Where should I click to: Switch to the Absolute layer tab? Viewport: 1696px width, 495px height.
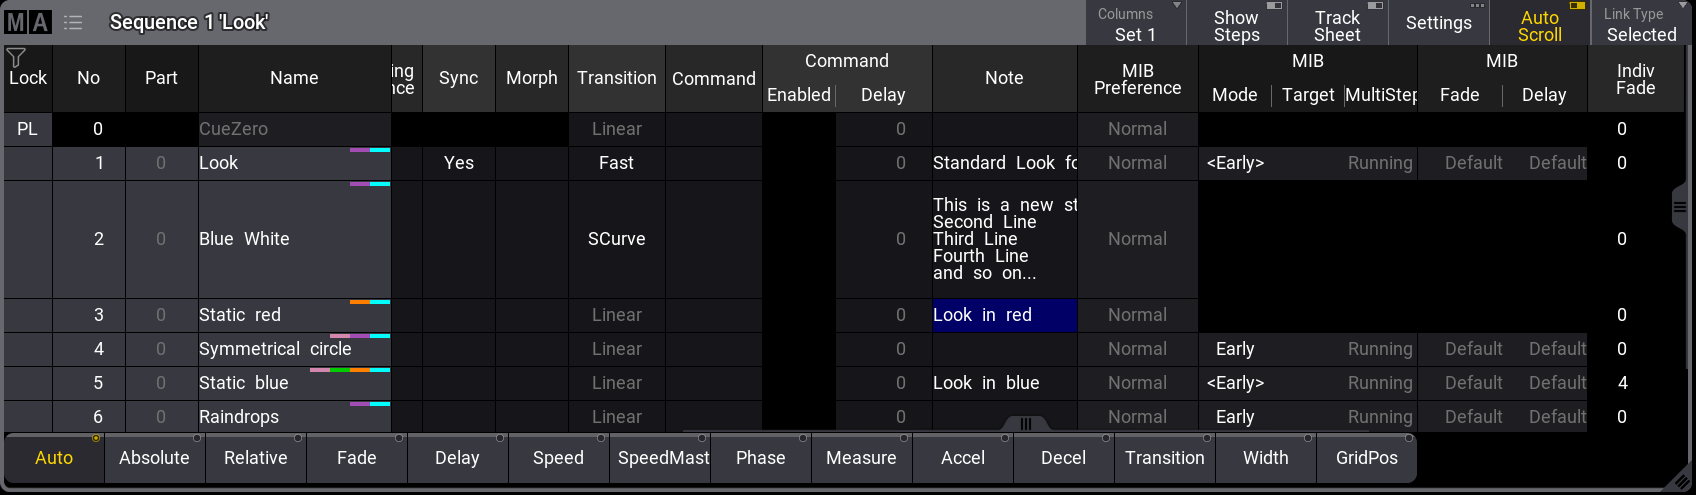click(x=154, y=458)
